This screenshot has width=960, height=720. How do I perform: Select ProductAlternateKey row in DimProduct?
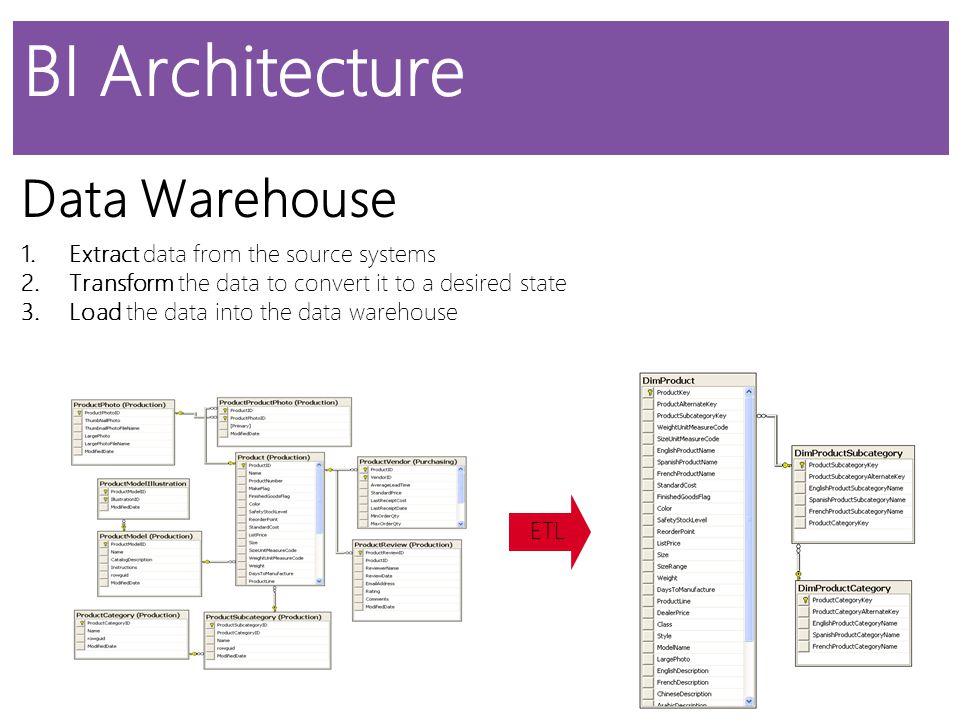(693, 404)
